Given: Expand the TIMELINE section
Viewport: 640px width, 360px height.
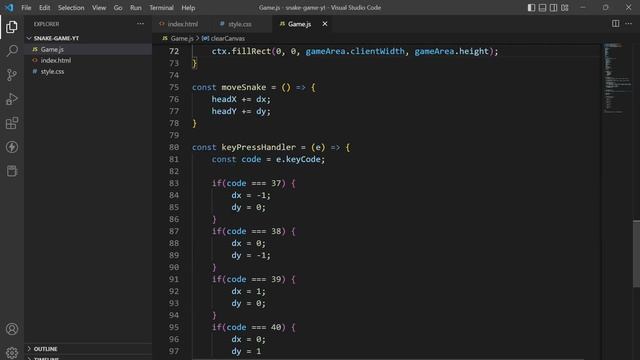Looking at the screenshot, I should 88,358.
